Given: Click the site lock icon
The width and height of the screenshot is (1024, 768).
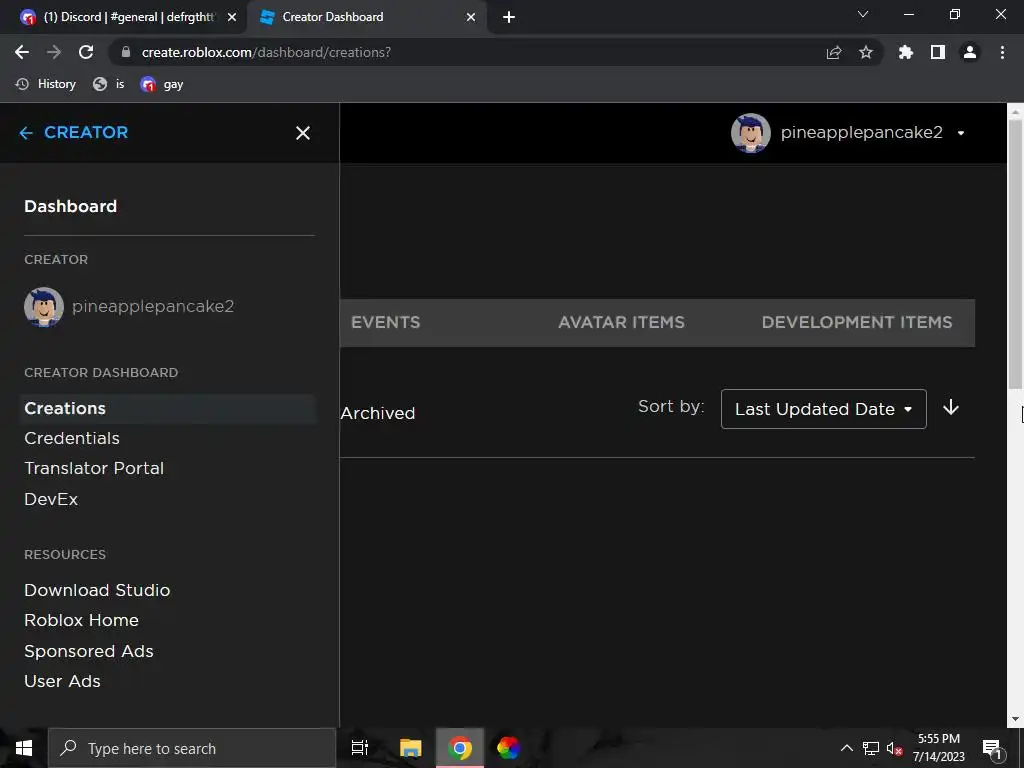Looking at the screenshot, I should [126, 52].
